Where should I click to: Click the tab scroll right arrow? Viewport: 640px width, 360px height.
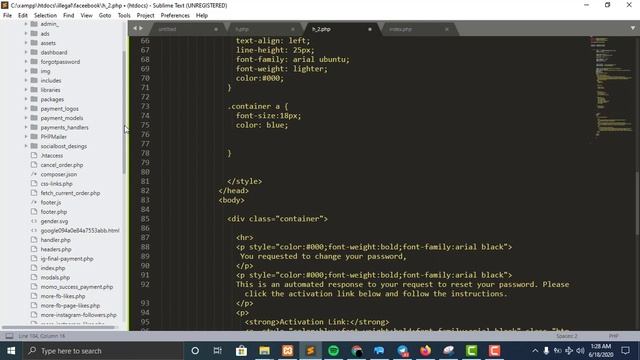(x=141, y=28)
